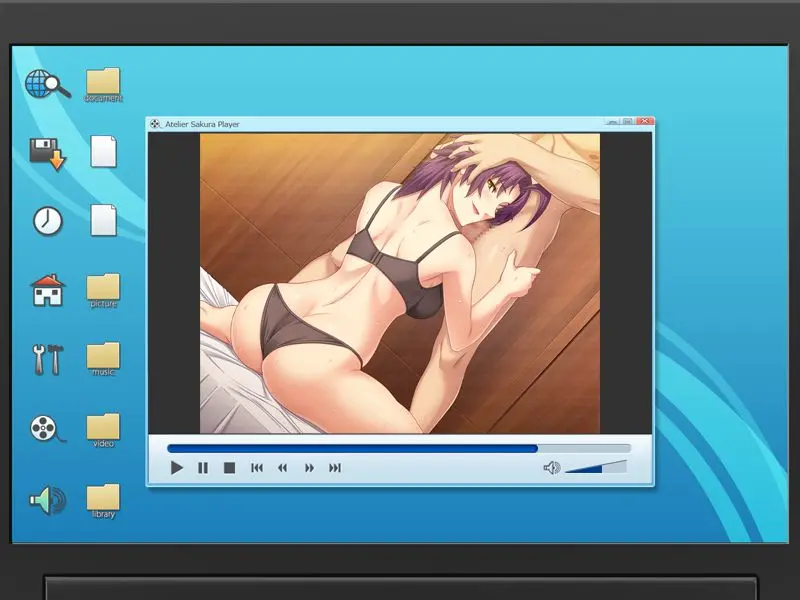Open the library folder
Screen dimensions: 800x600
[x=103, y=501]
